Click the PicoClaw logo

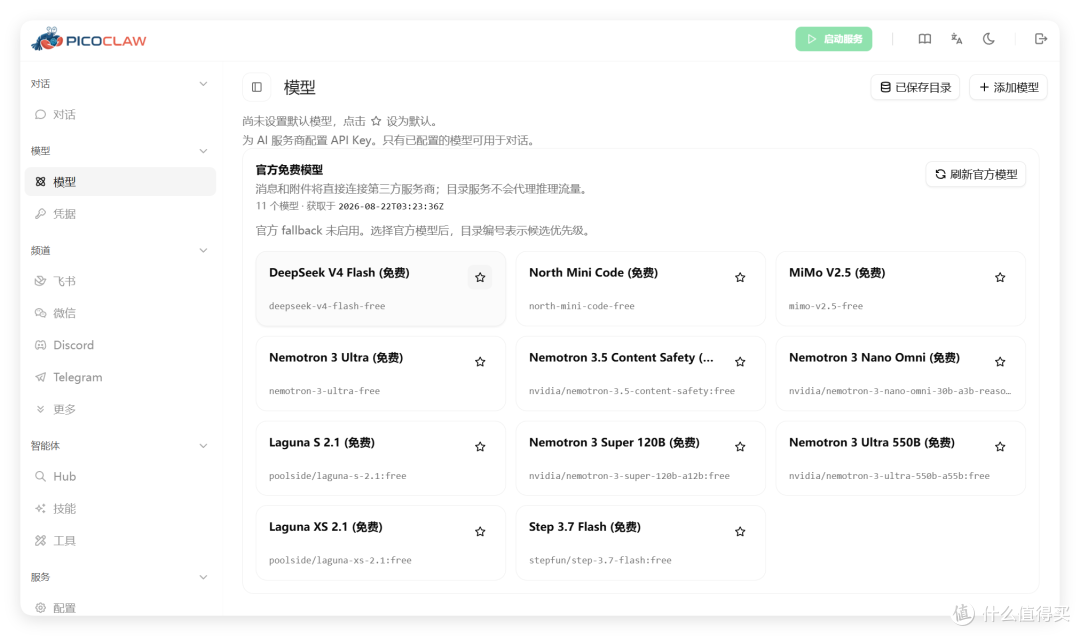tap(89, 40)
